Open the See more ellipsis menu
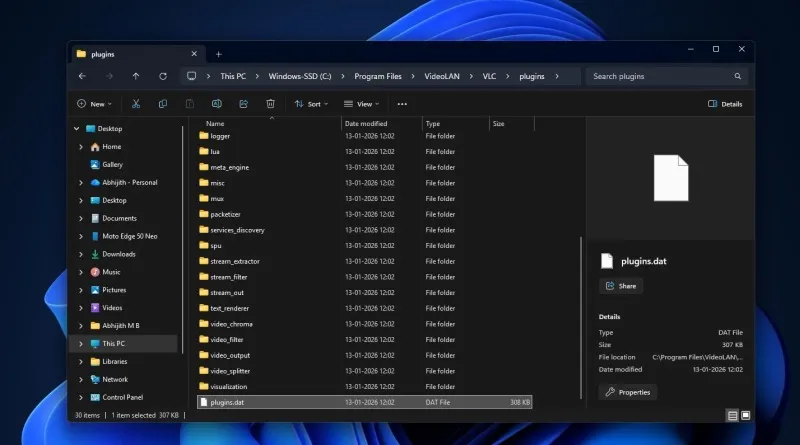800x445 pixels. (x=402, y=104)
